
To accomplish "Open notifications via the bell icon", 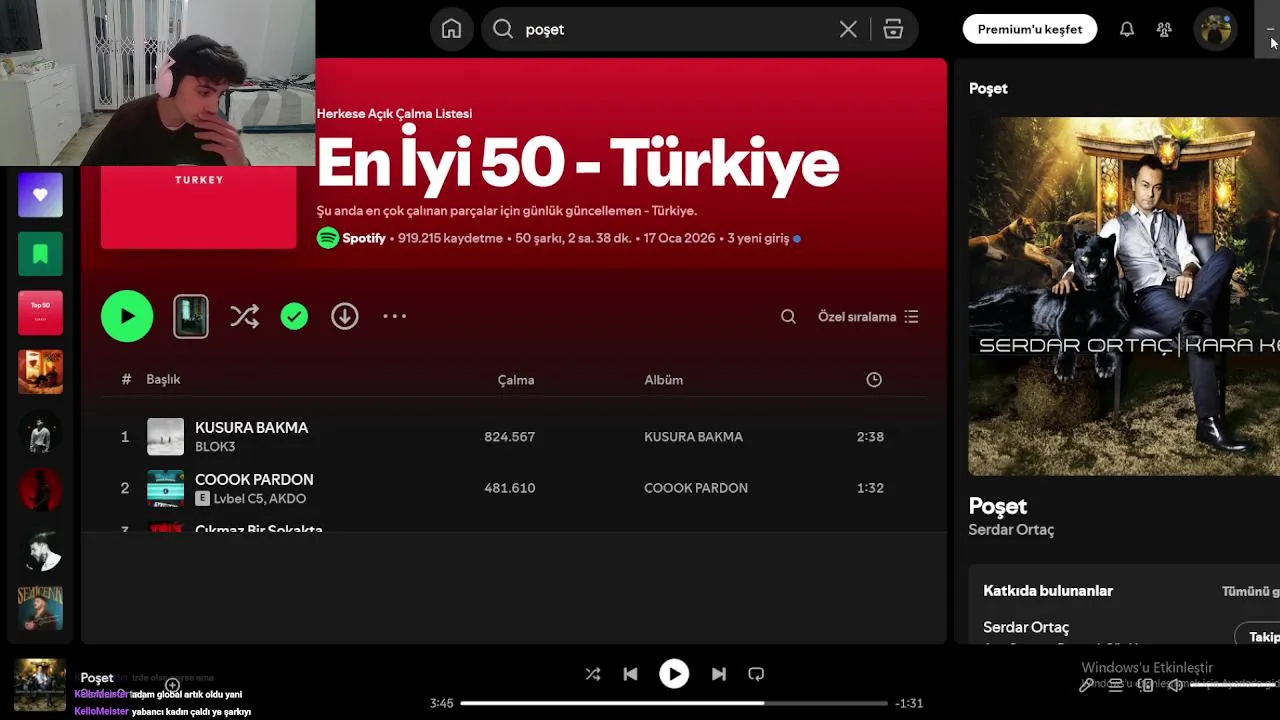I will [1127, 29].
